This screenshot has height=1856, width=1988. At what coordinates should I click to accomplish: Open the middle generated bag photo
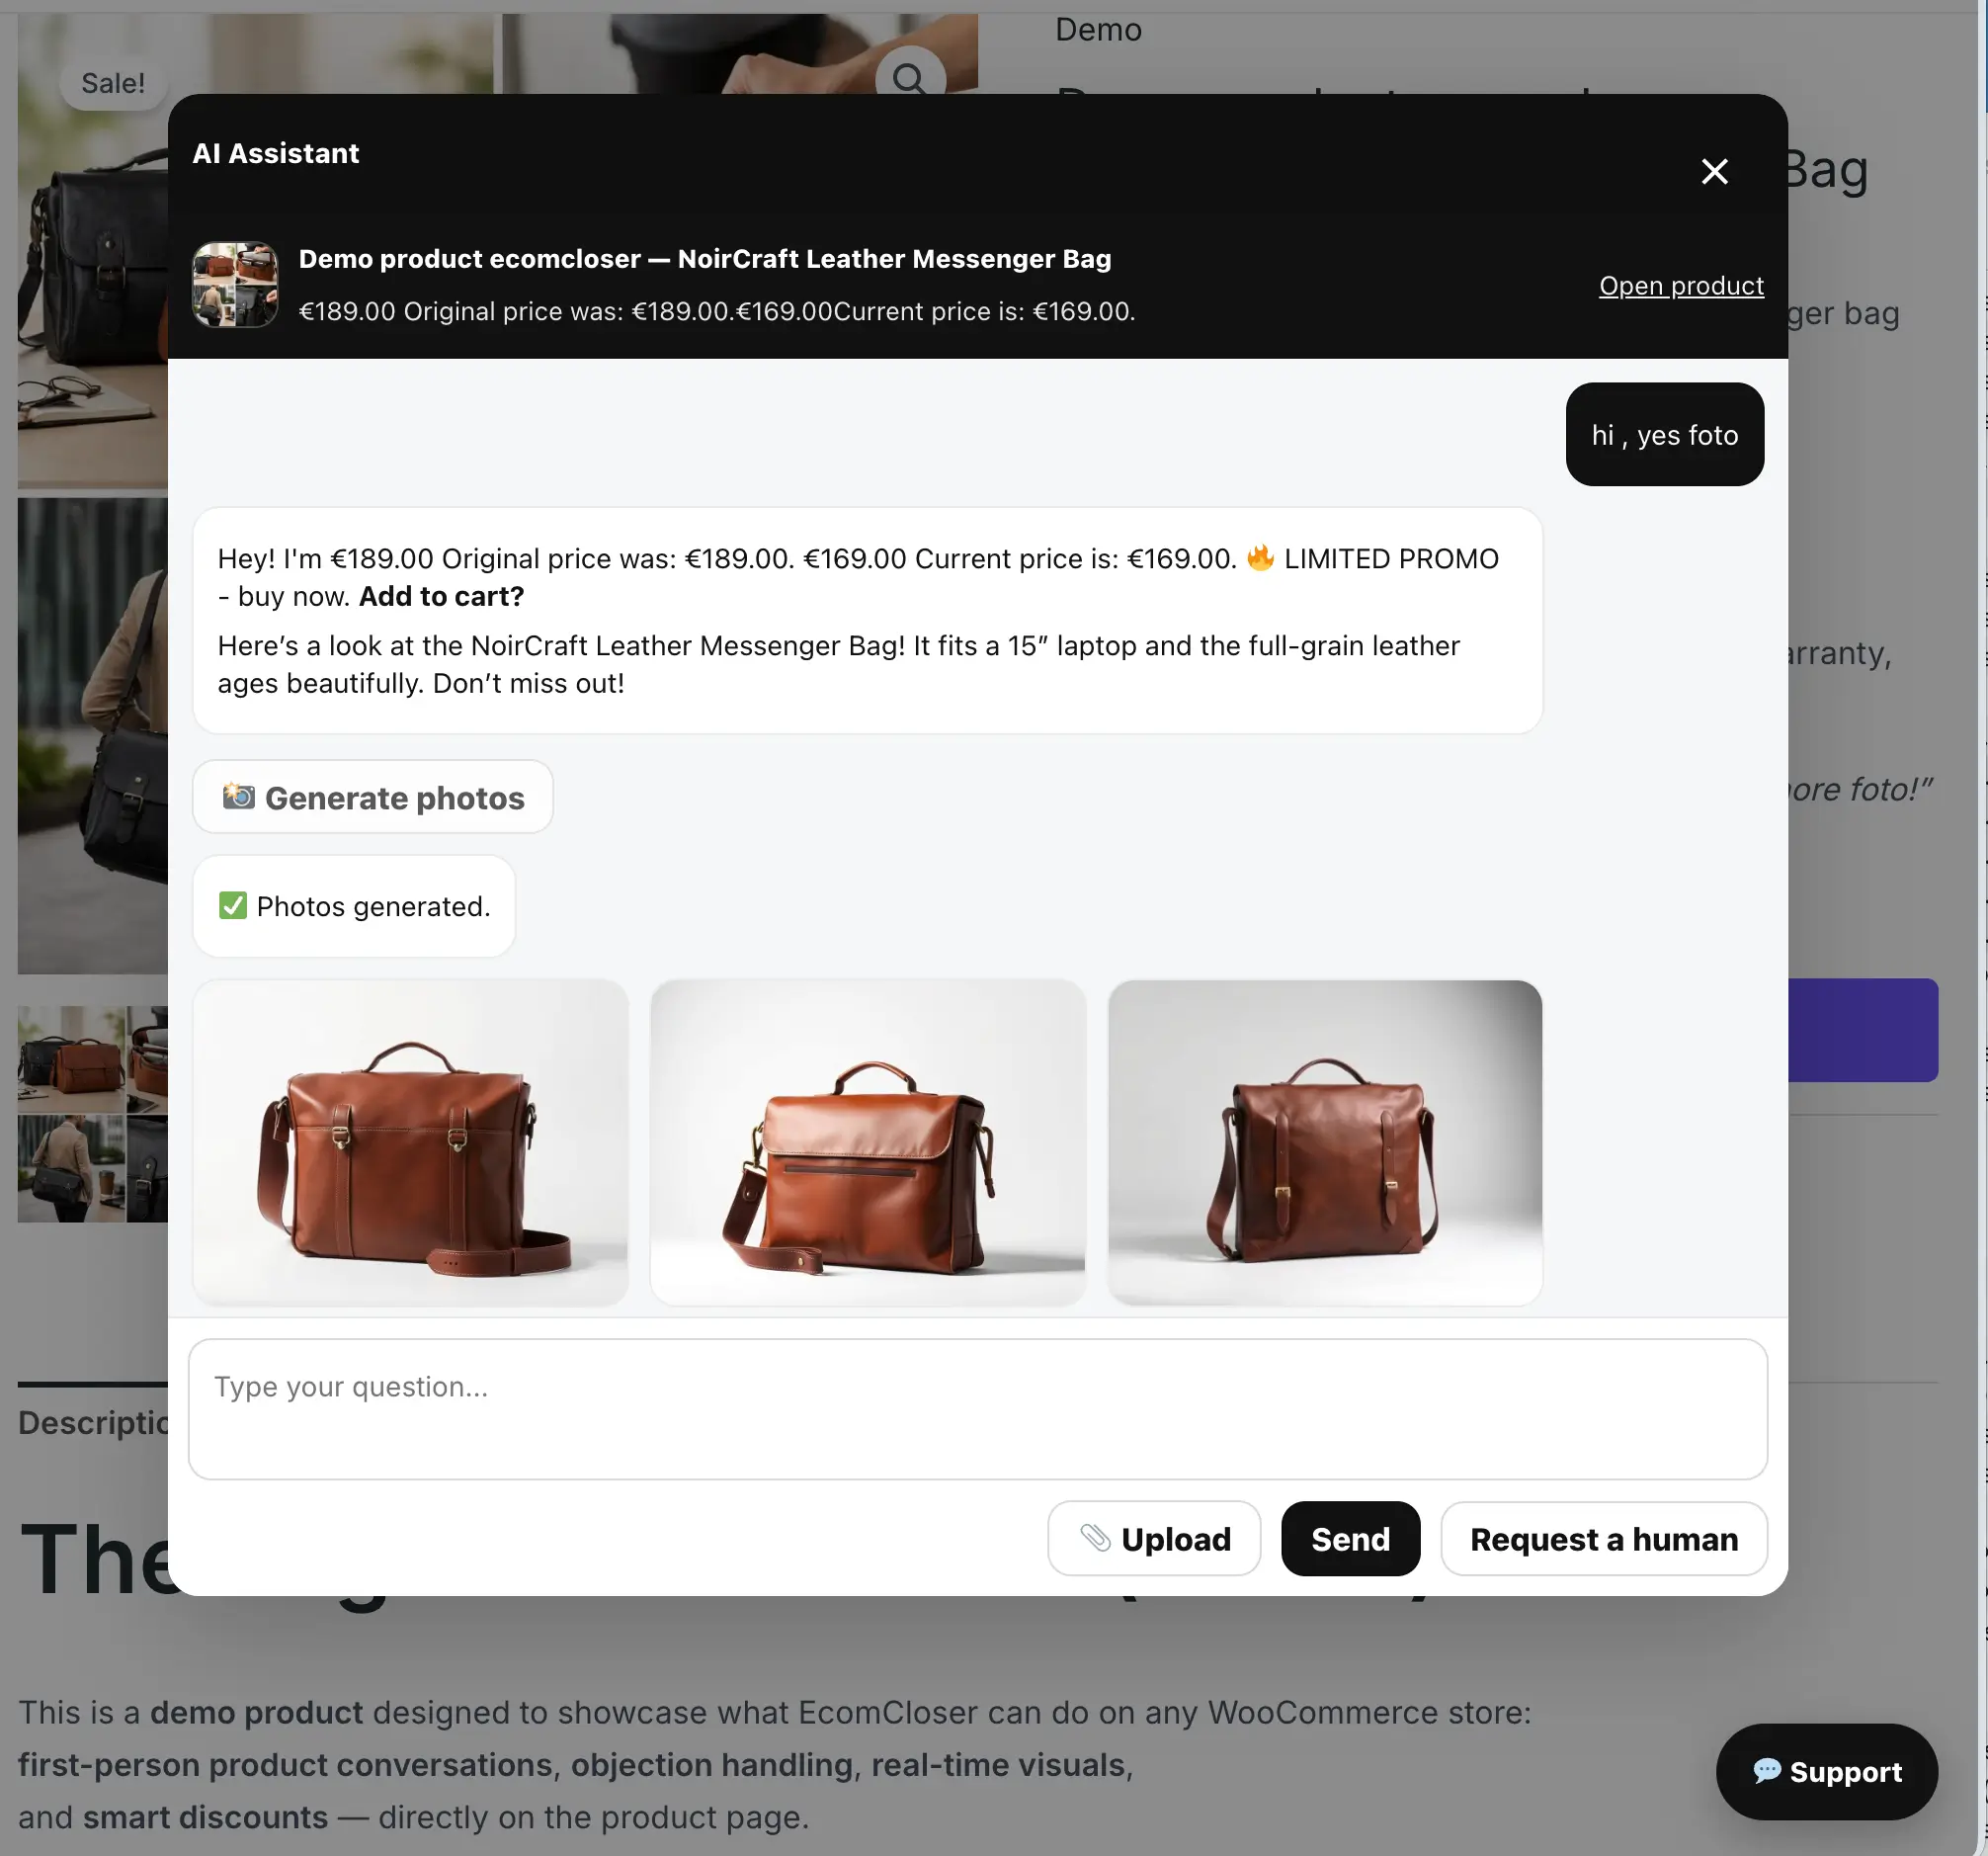click(867, 1142)
